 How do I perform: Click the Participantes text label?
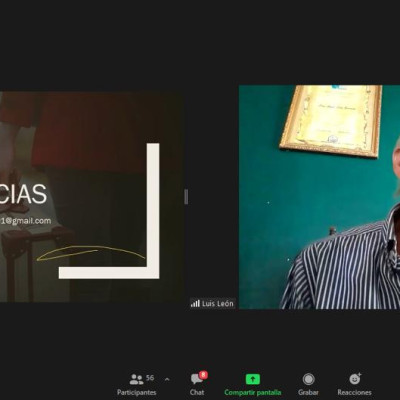(136, 393)
